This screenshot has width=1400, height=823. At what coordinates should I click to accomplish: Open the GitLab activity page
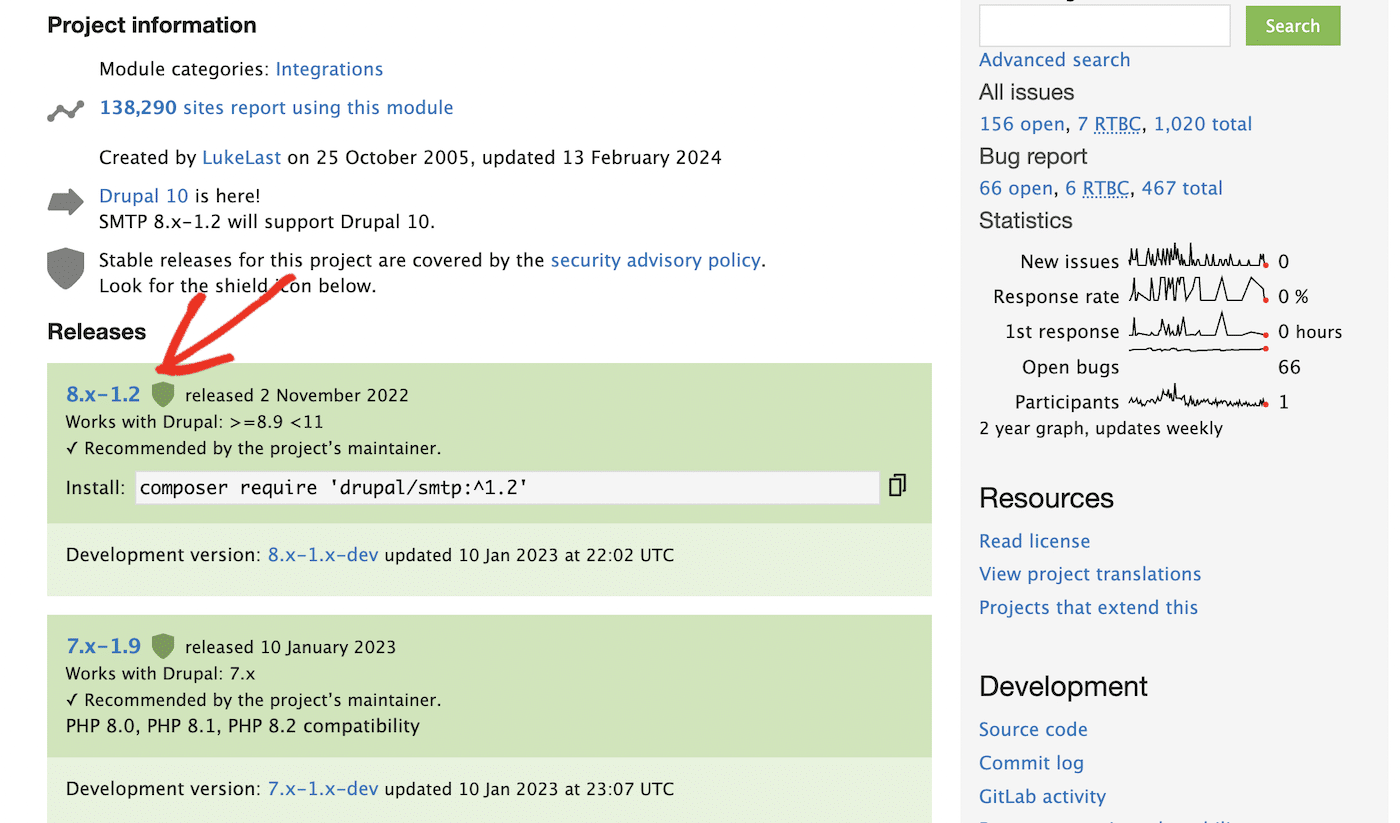click(1042, 796)
